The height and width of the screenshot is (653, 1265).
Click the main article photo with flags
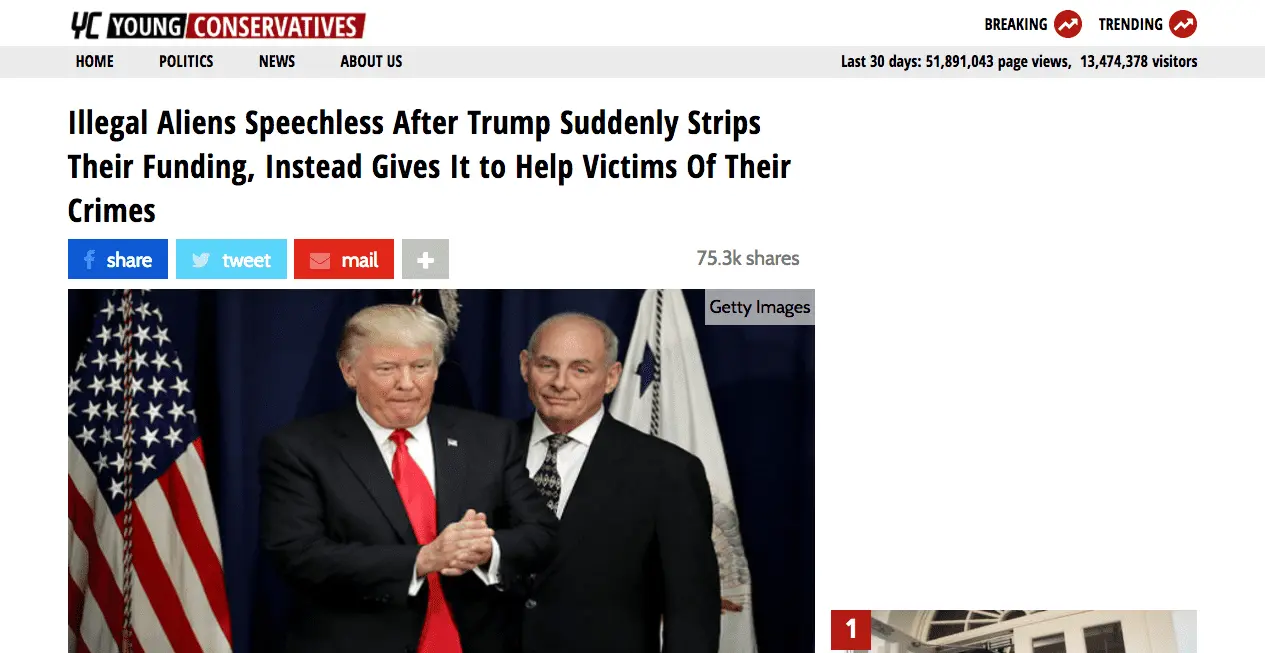click(441, 471)
